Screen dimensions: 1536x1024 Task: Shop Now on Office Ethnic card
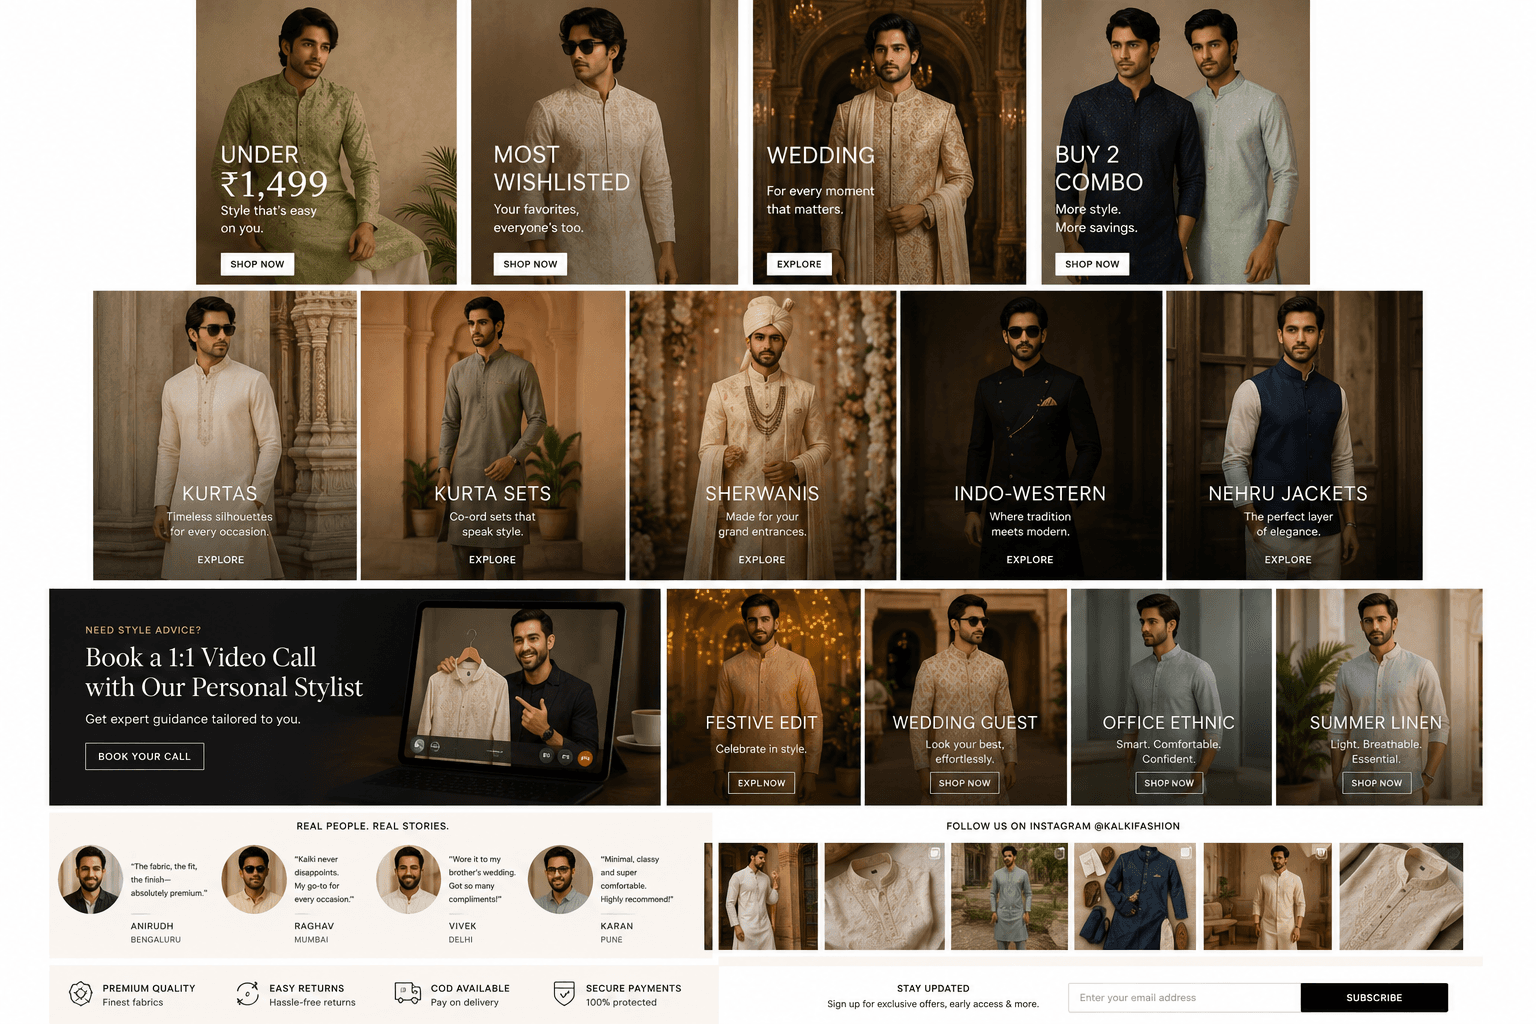[1169, 783]
